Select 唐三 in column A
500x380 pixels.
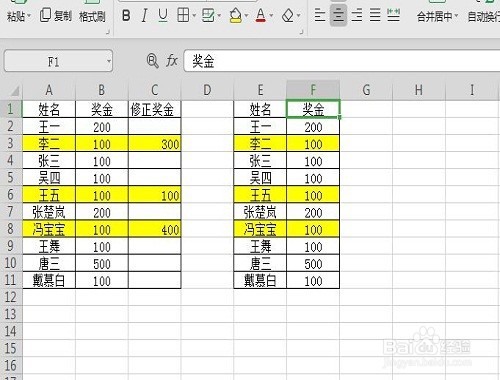click(x=49, y=263)
